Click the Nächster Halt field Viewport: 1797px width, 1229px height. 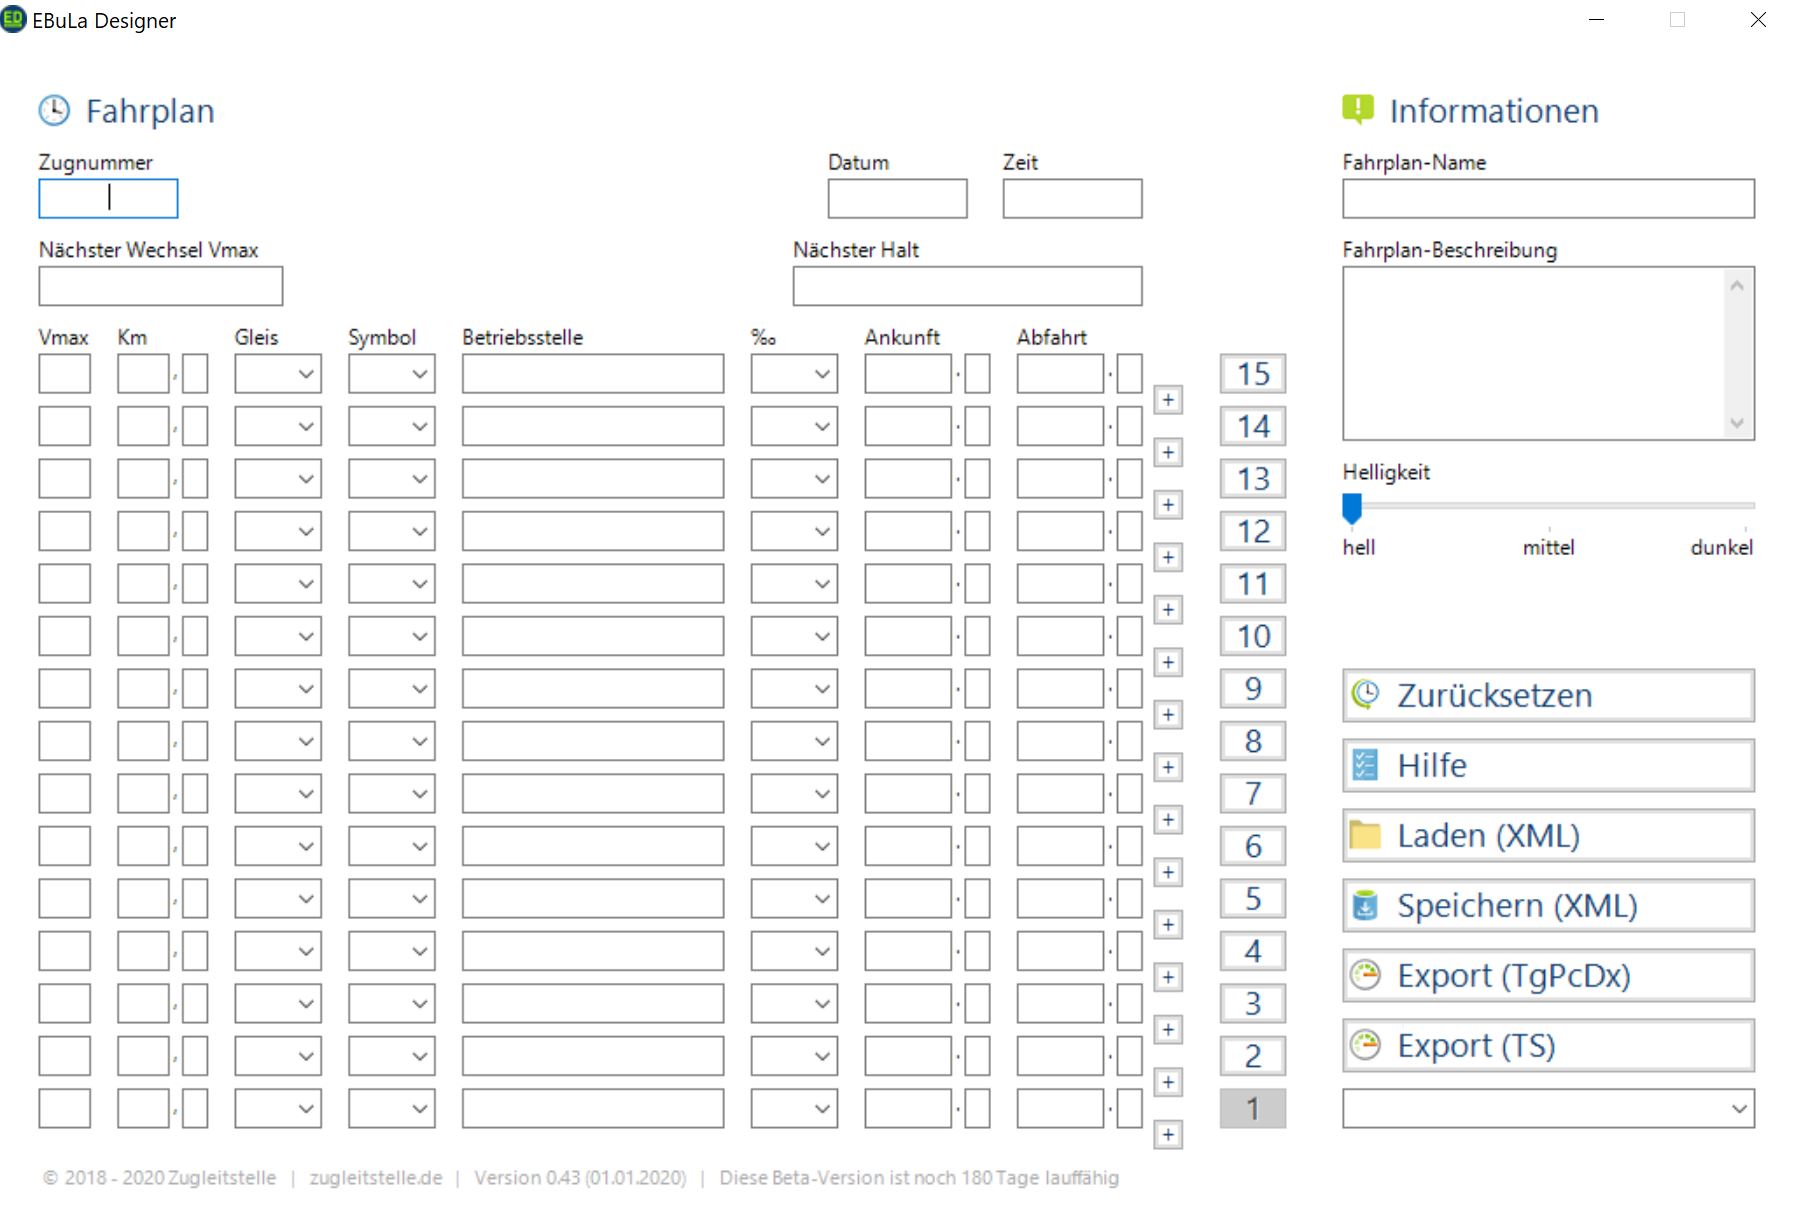(x=967, y=286)
